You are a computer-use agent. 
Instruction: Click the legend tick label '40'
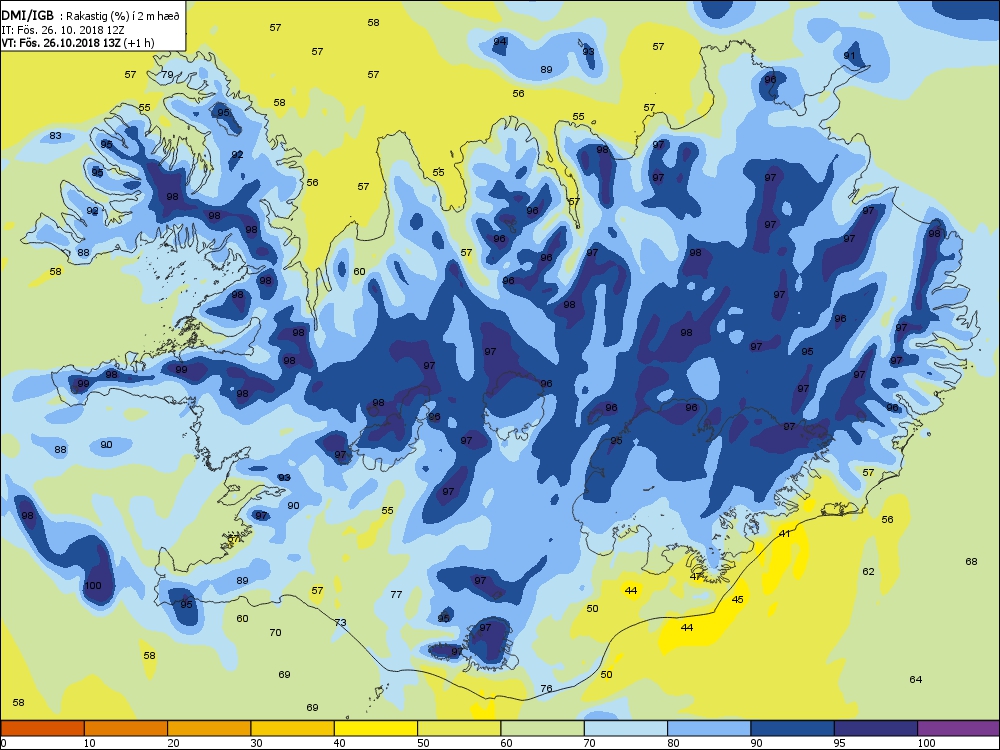[340, 744]
